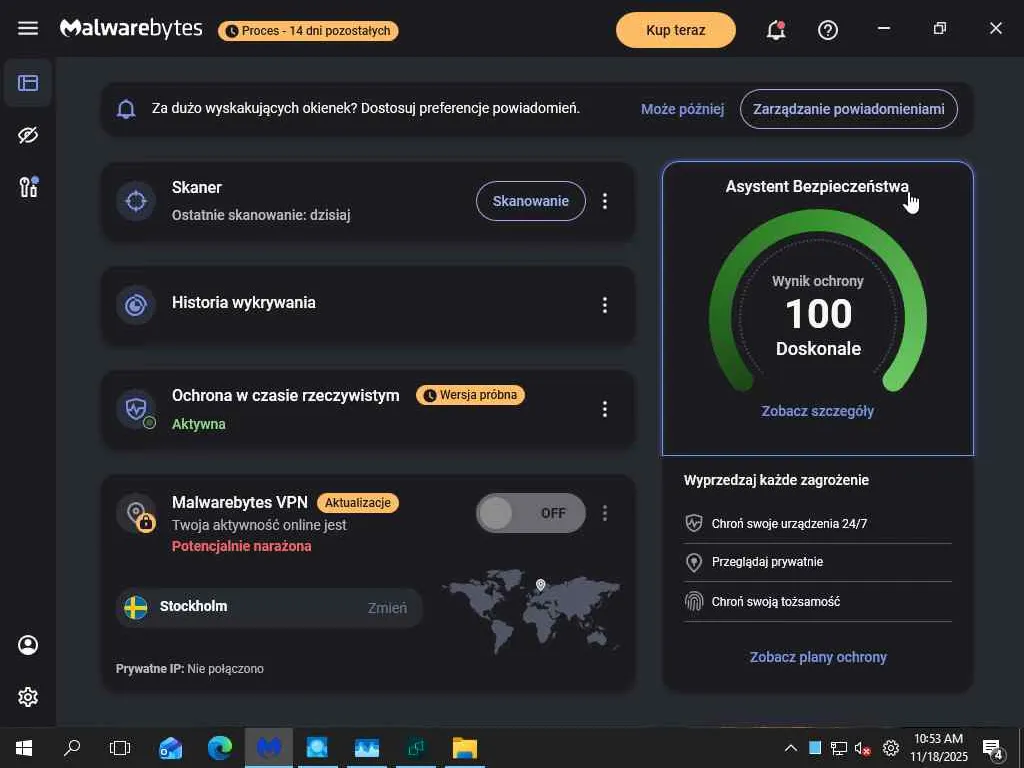The width and height of the screenshot is (1024, 768).
Task: Select Chroń swoje urządzenia 24/7 row
Action: point(818,524)
